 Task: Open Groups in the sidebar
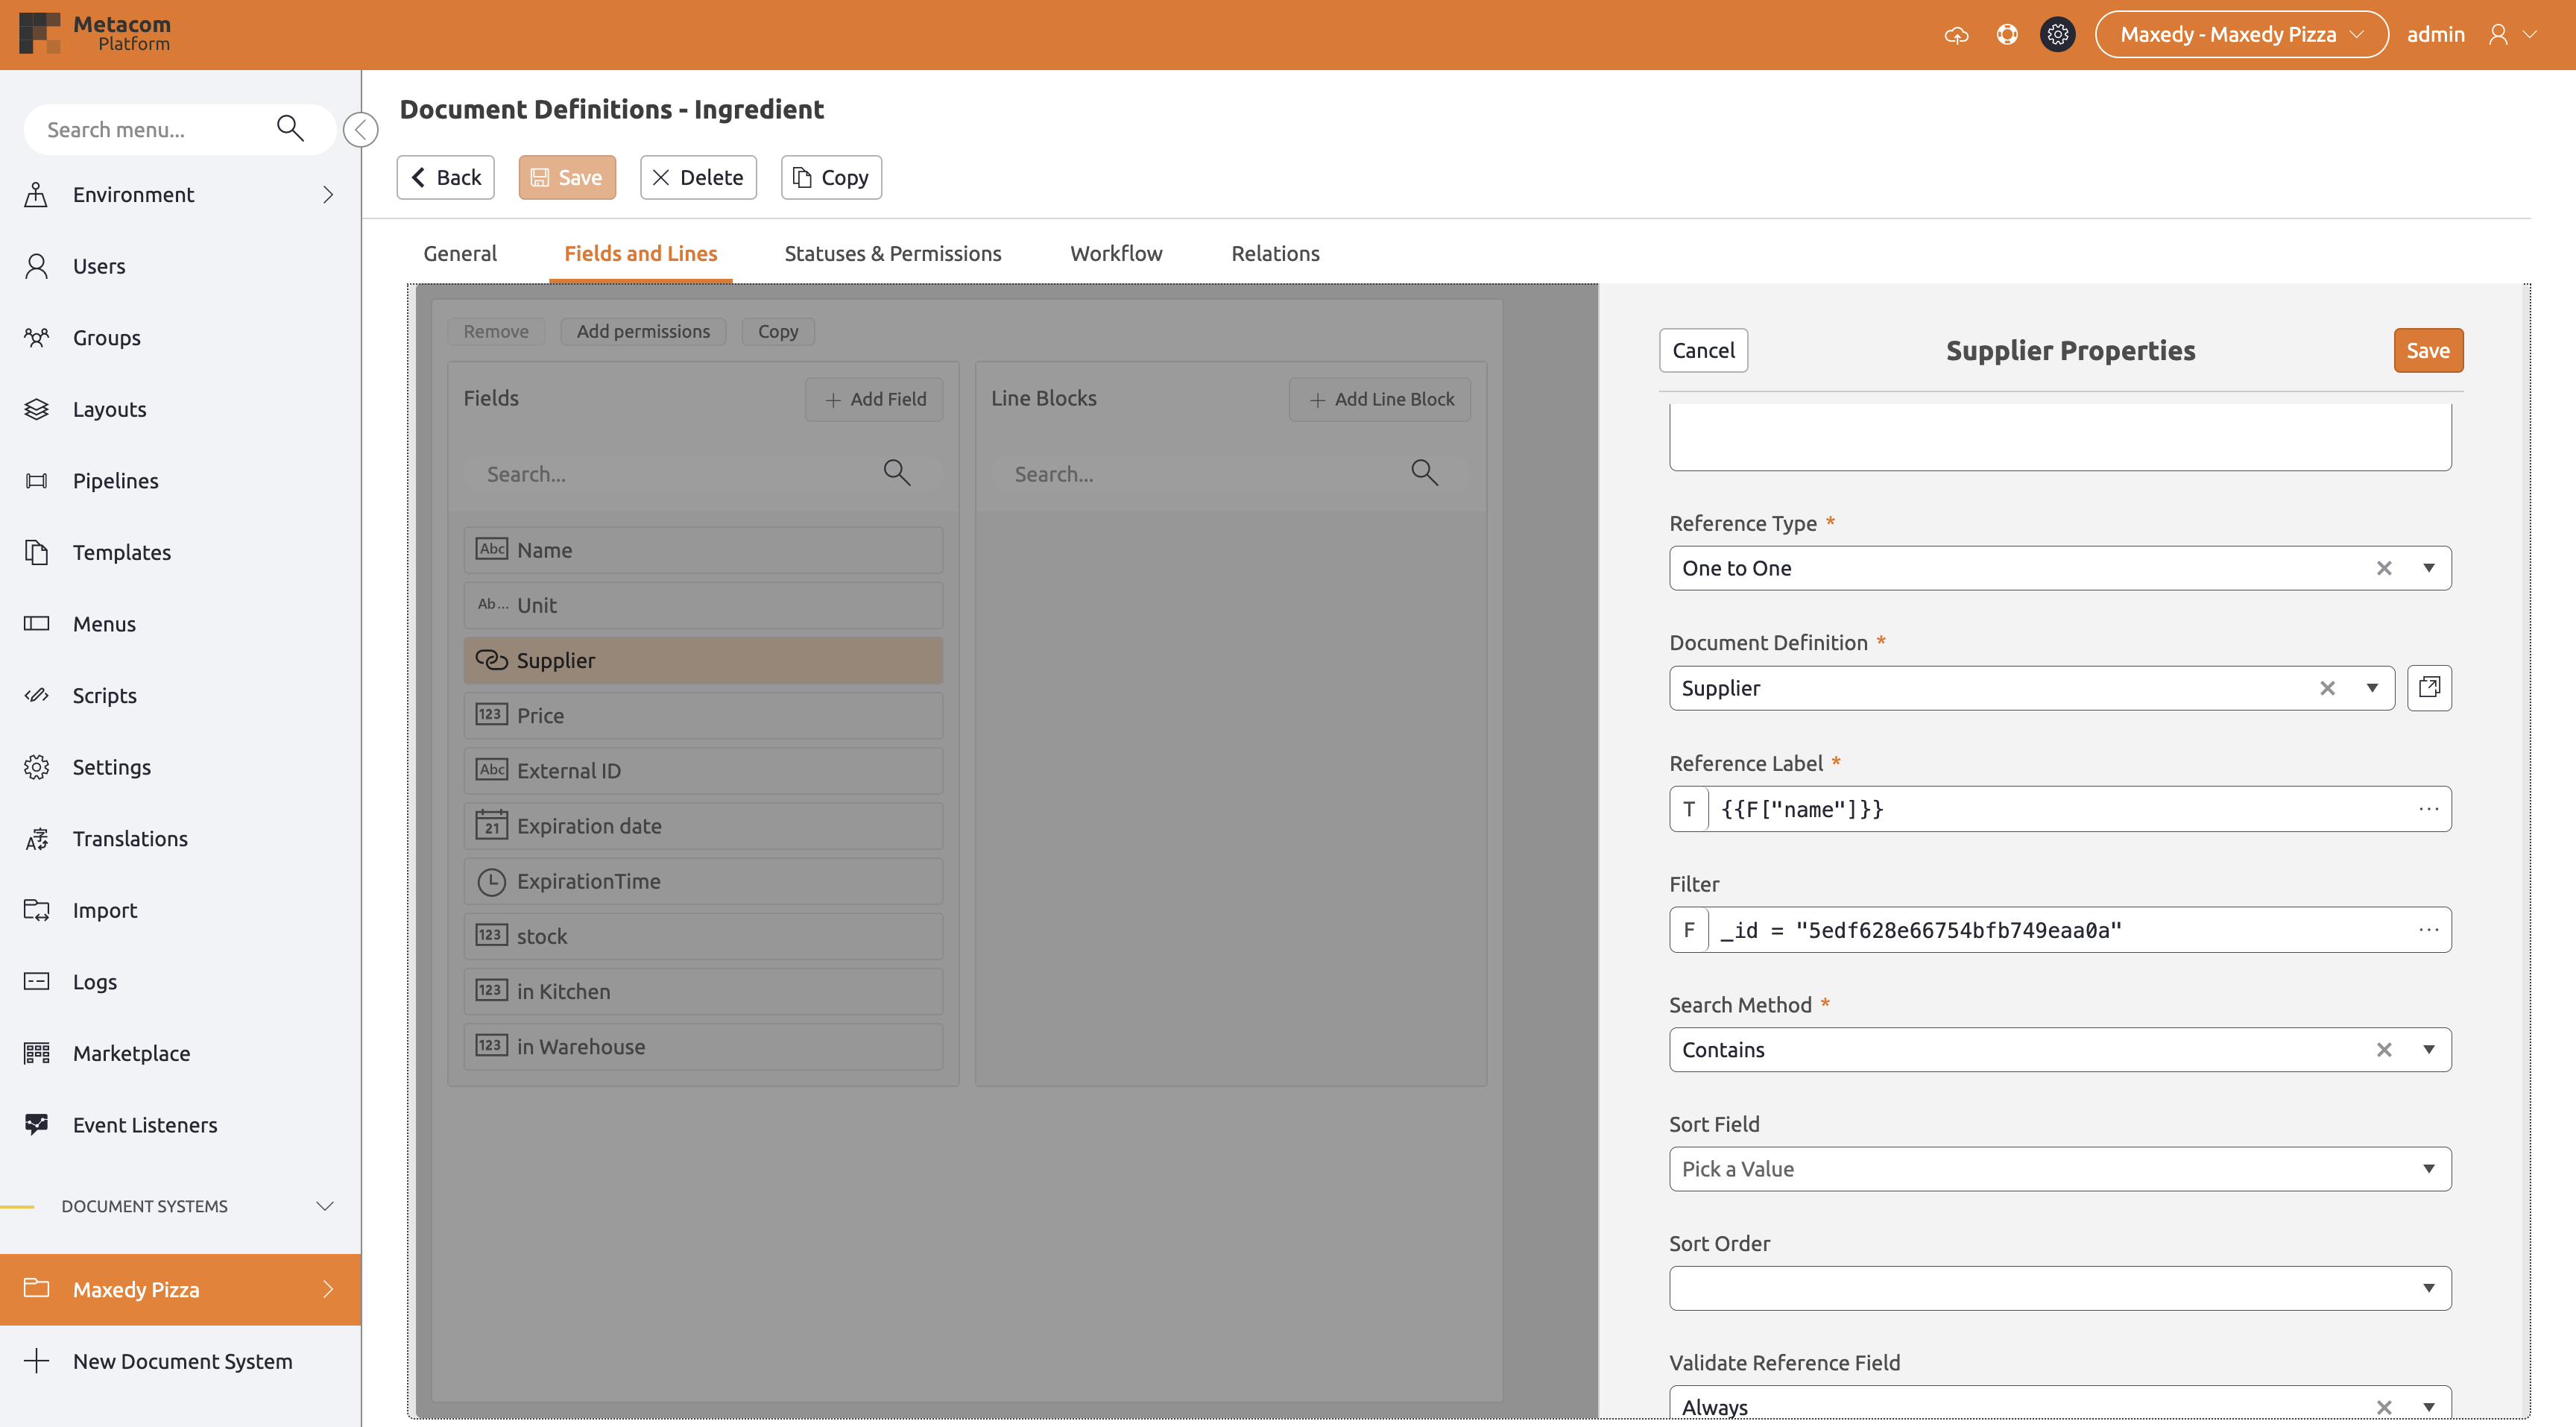point(180,338)
